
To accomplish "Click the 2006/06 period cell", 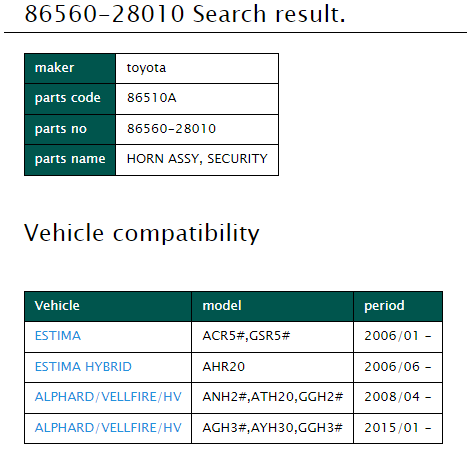I will [398, 367].
